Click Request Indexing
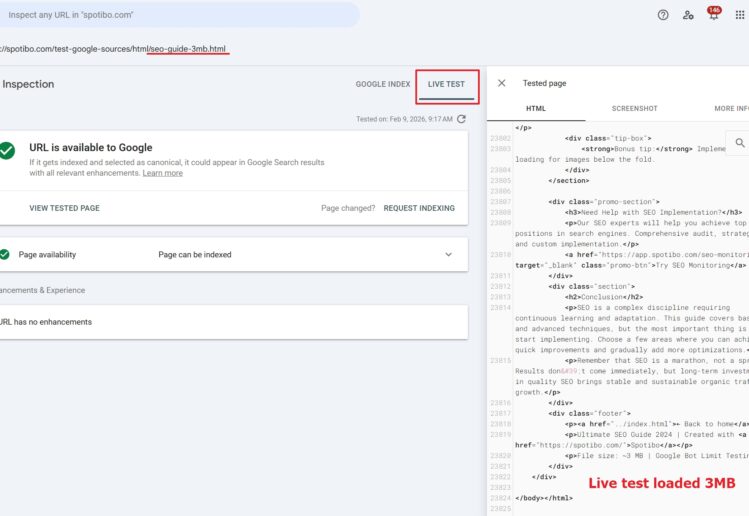Screen dimensions: 749x516 (419, 208)
